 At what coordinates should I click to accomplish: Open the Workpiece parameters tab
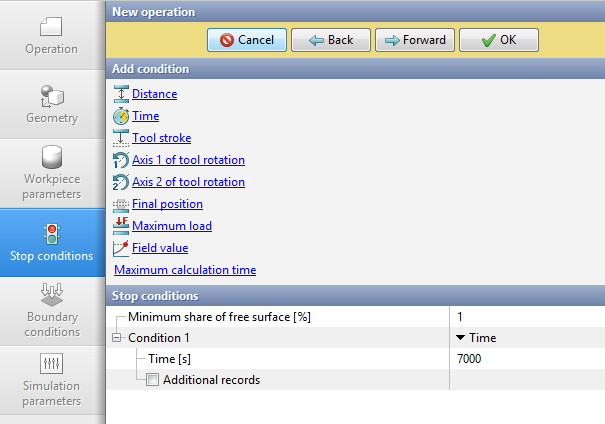[x=52, y=173]
